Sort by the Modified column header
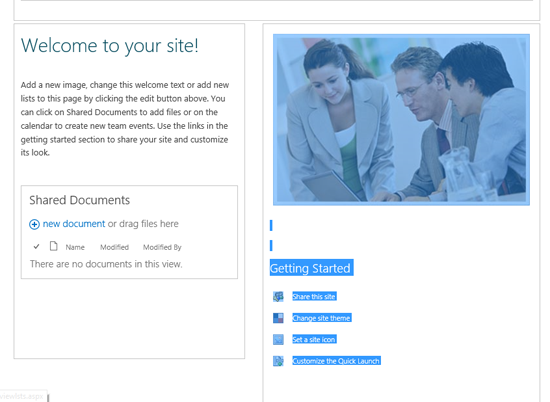The height and width of the screenshot is (402, 550). [114, 247]
